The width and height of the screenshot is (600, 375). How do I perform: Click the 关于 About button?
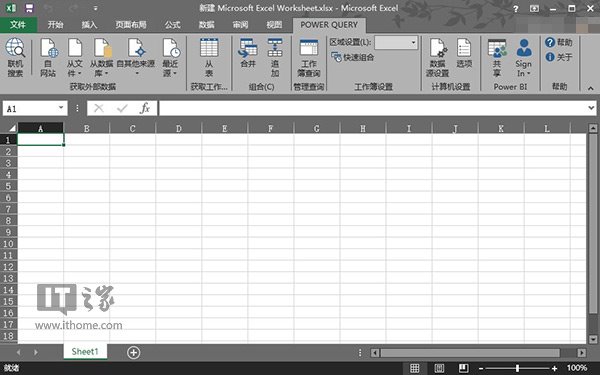[559, 57]
